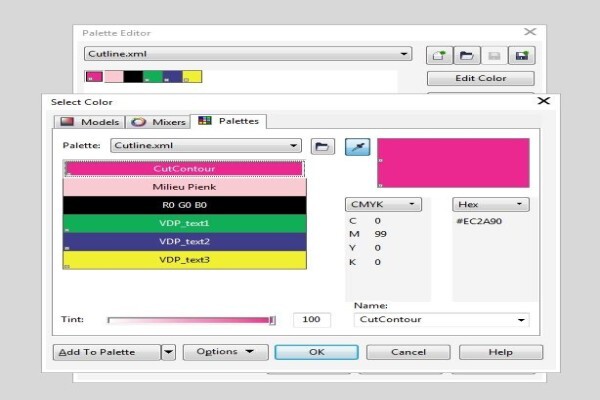Activate the eyedropper color picker tool
600x400 pixels.
point(357,147)
